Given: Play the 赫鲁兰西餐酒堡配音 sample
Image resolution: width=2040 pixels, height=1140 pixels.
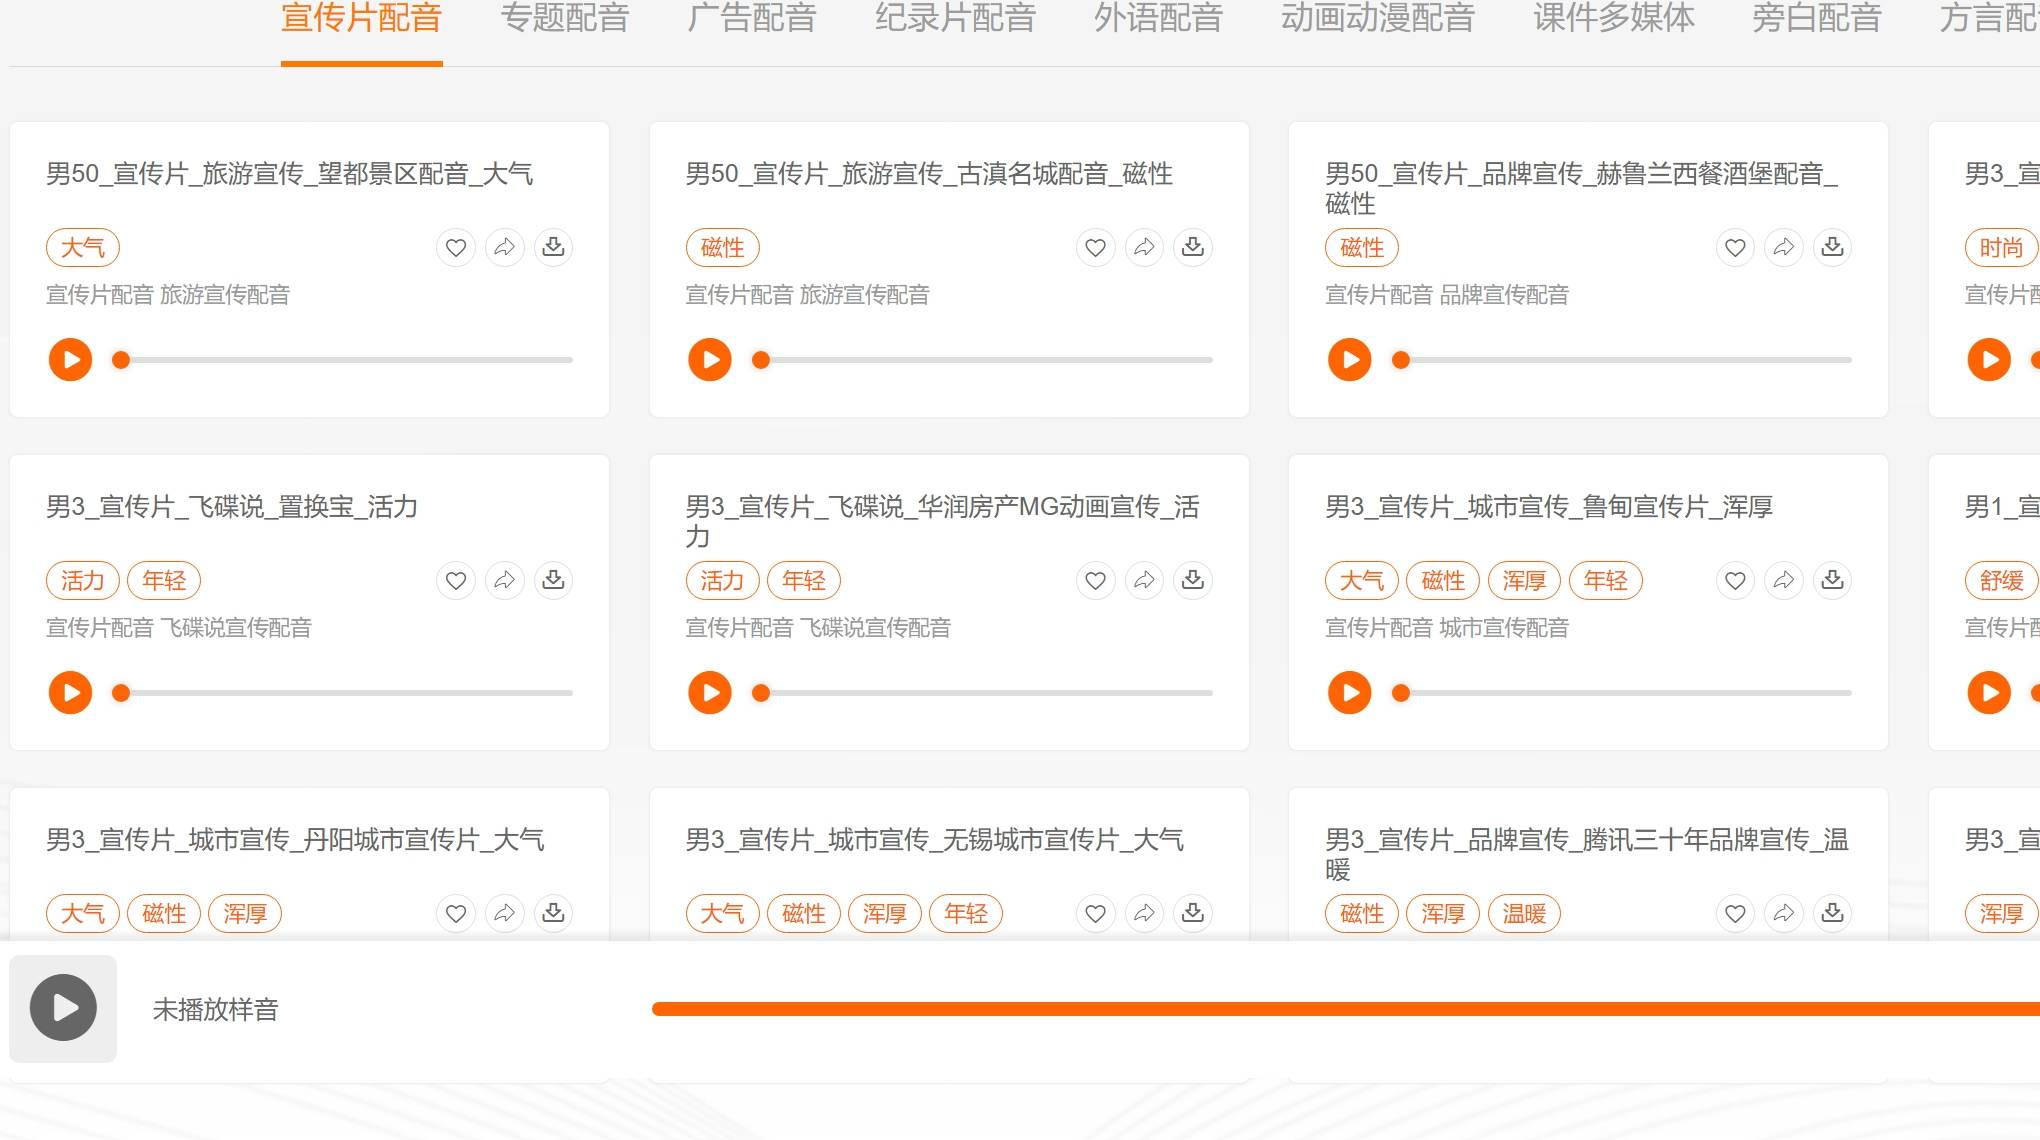Looking at the screenshot, I should click(x=1350, y=360).
